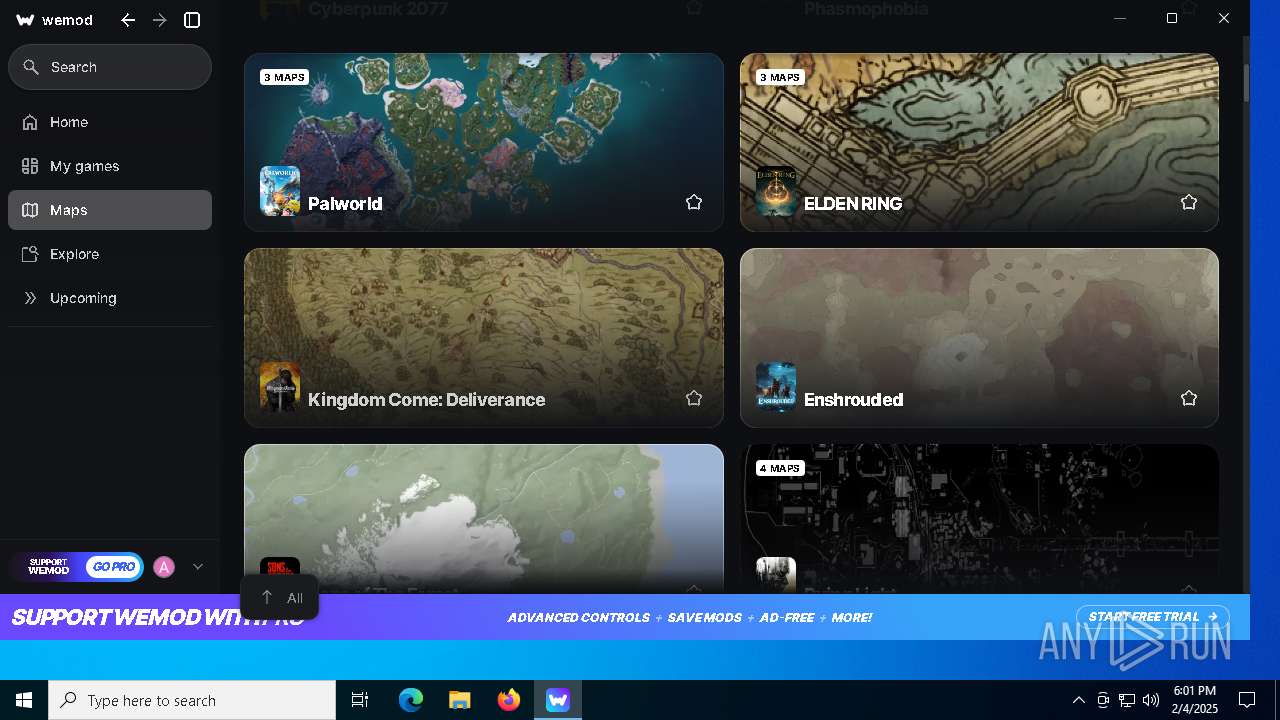Open the Windows Start menu
This screenshot has width=1280, height=720.
(24, 700)
